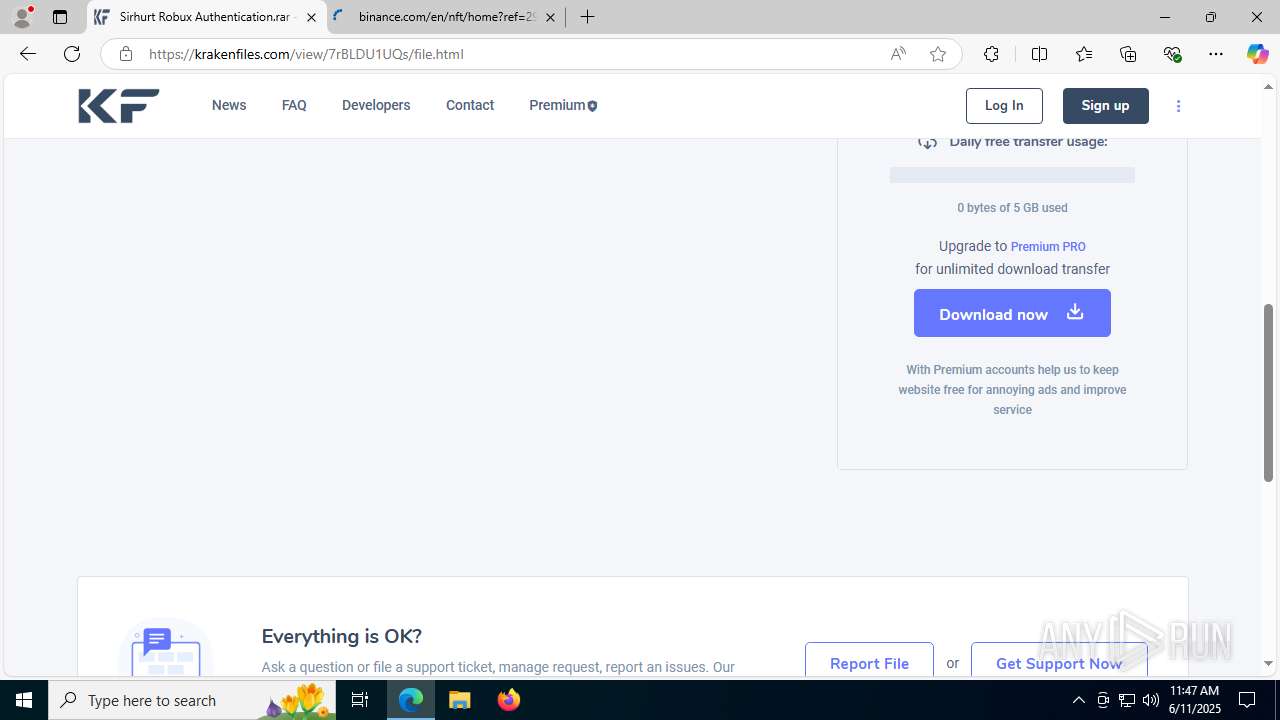
Task: Click the 'Everything is OK?' heading
Action: [341, 636]
